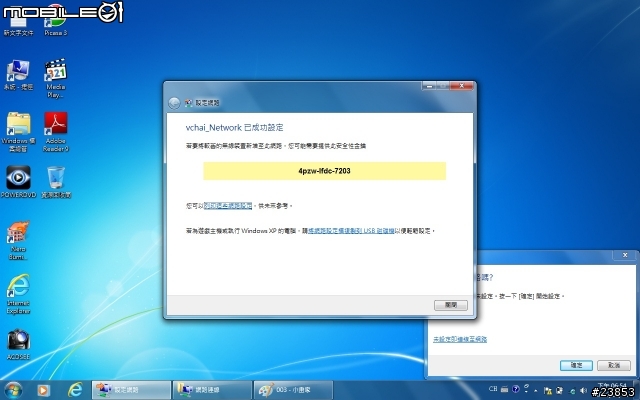Image resolution: width=640 pixels, height=400 pixels.
Task: Click the taskbar clock showing 06:54
Action: pyautogui.click(x=612, y=385)
